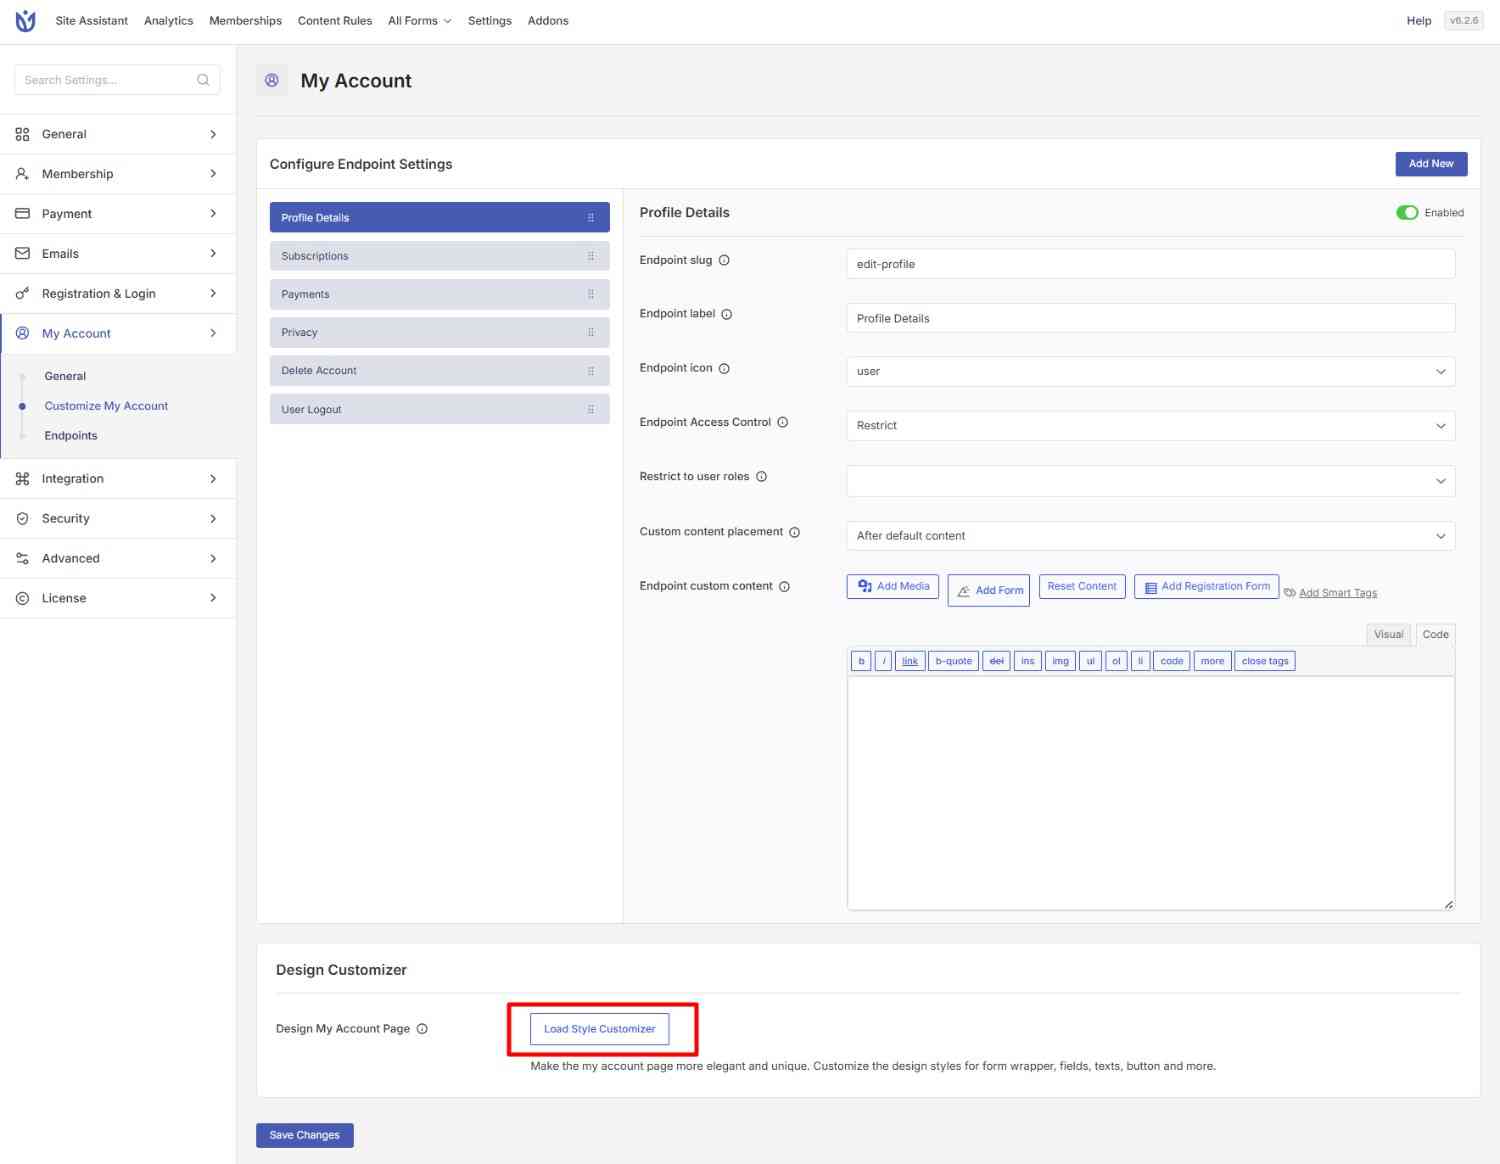Click the License icon in sidebar
The width and height of the screenshot is (1500, 1164).
pyautogui.click(x=22, y=598)
